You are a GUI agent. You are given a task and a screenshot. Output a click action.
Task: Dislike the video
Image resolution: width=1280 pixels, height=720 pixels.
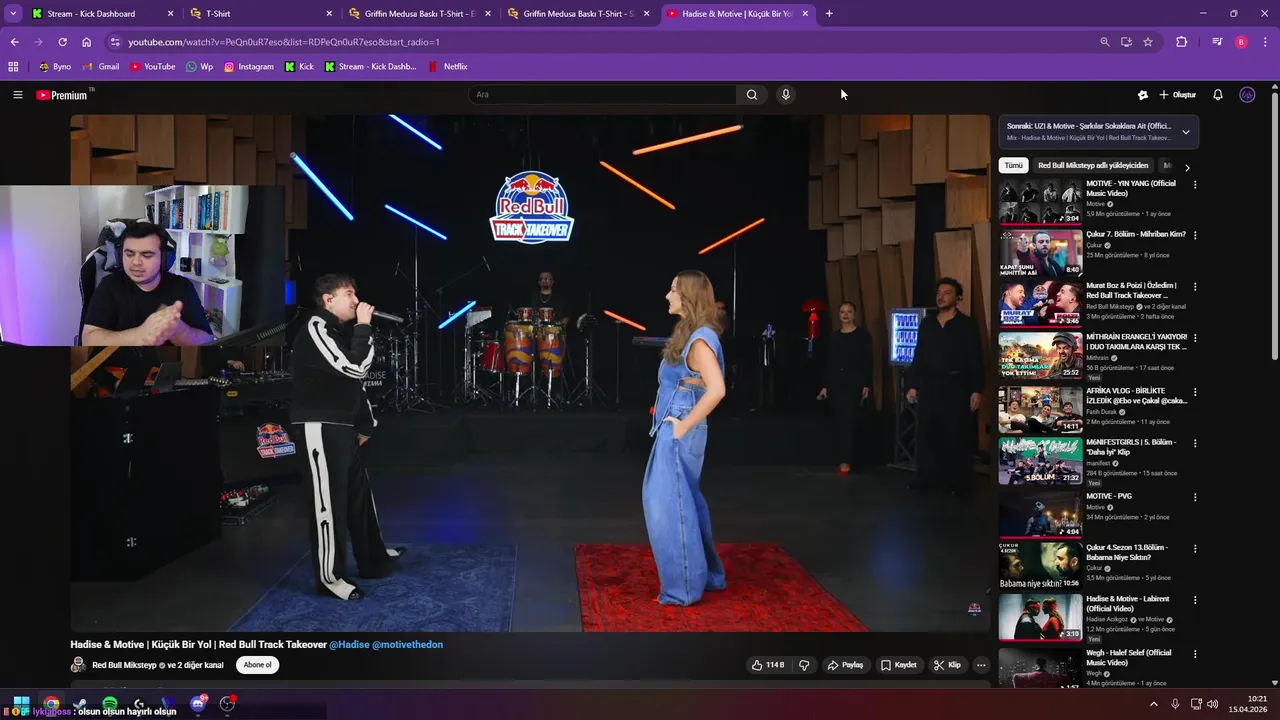804,665
